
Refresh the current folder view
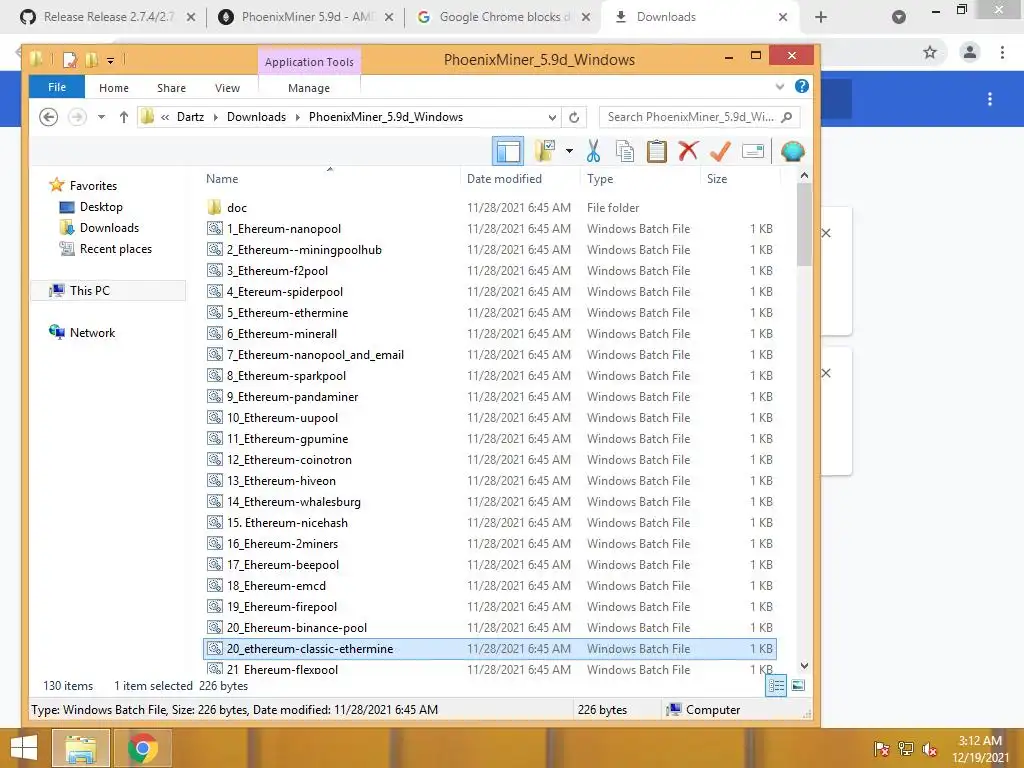(574, 118)
